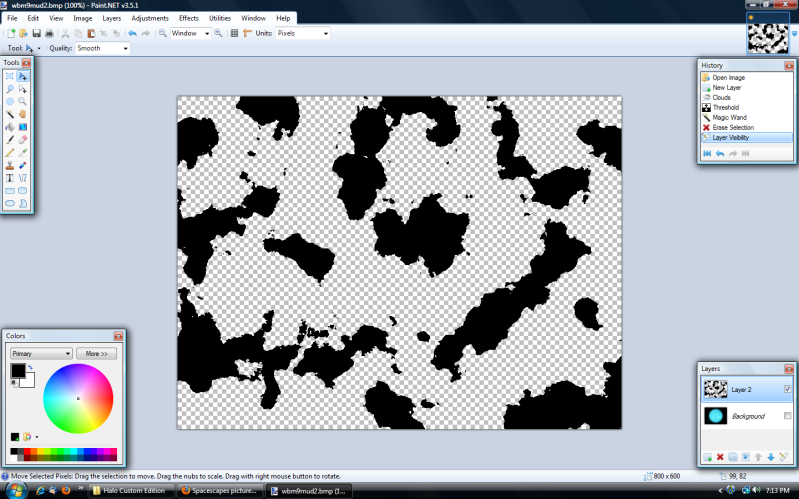The image size is (799, 499).
Task: Select Threshold step in History panel
Action: tap(726, 107)
